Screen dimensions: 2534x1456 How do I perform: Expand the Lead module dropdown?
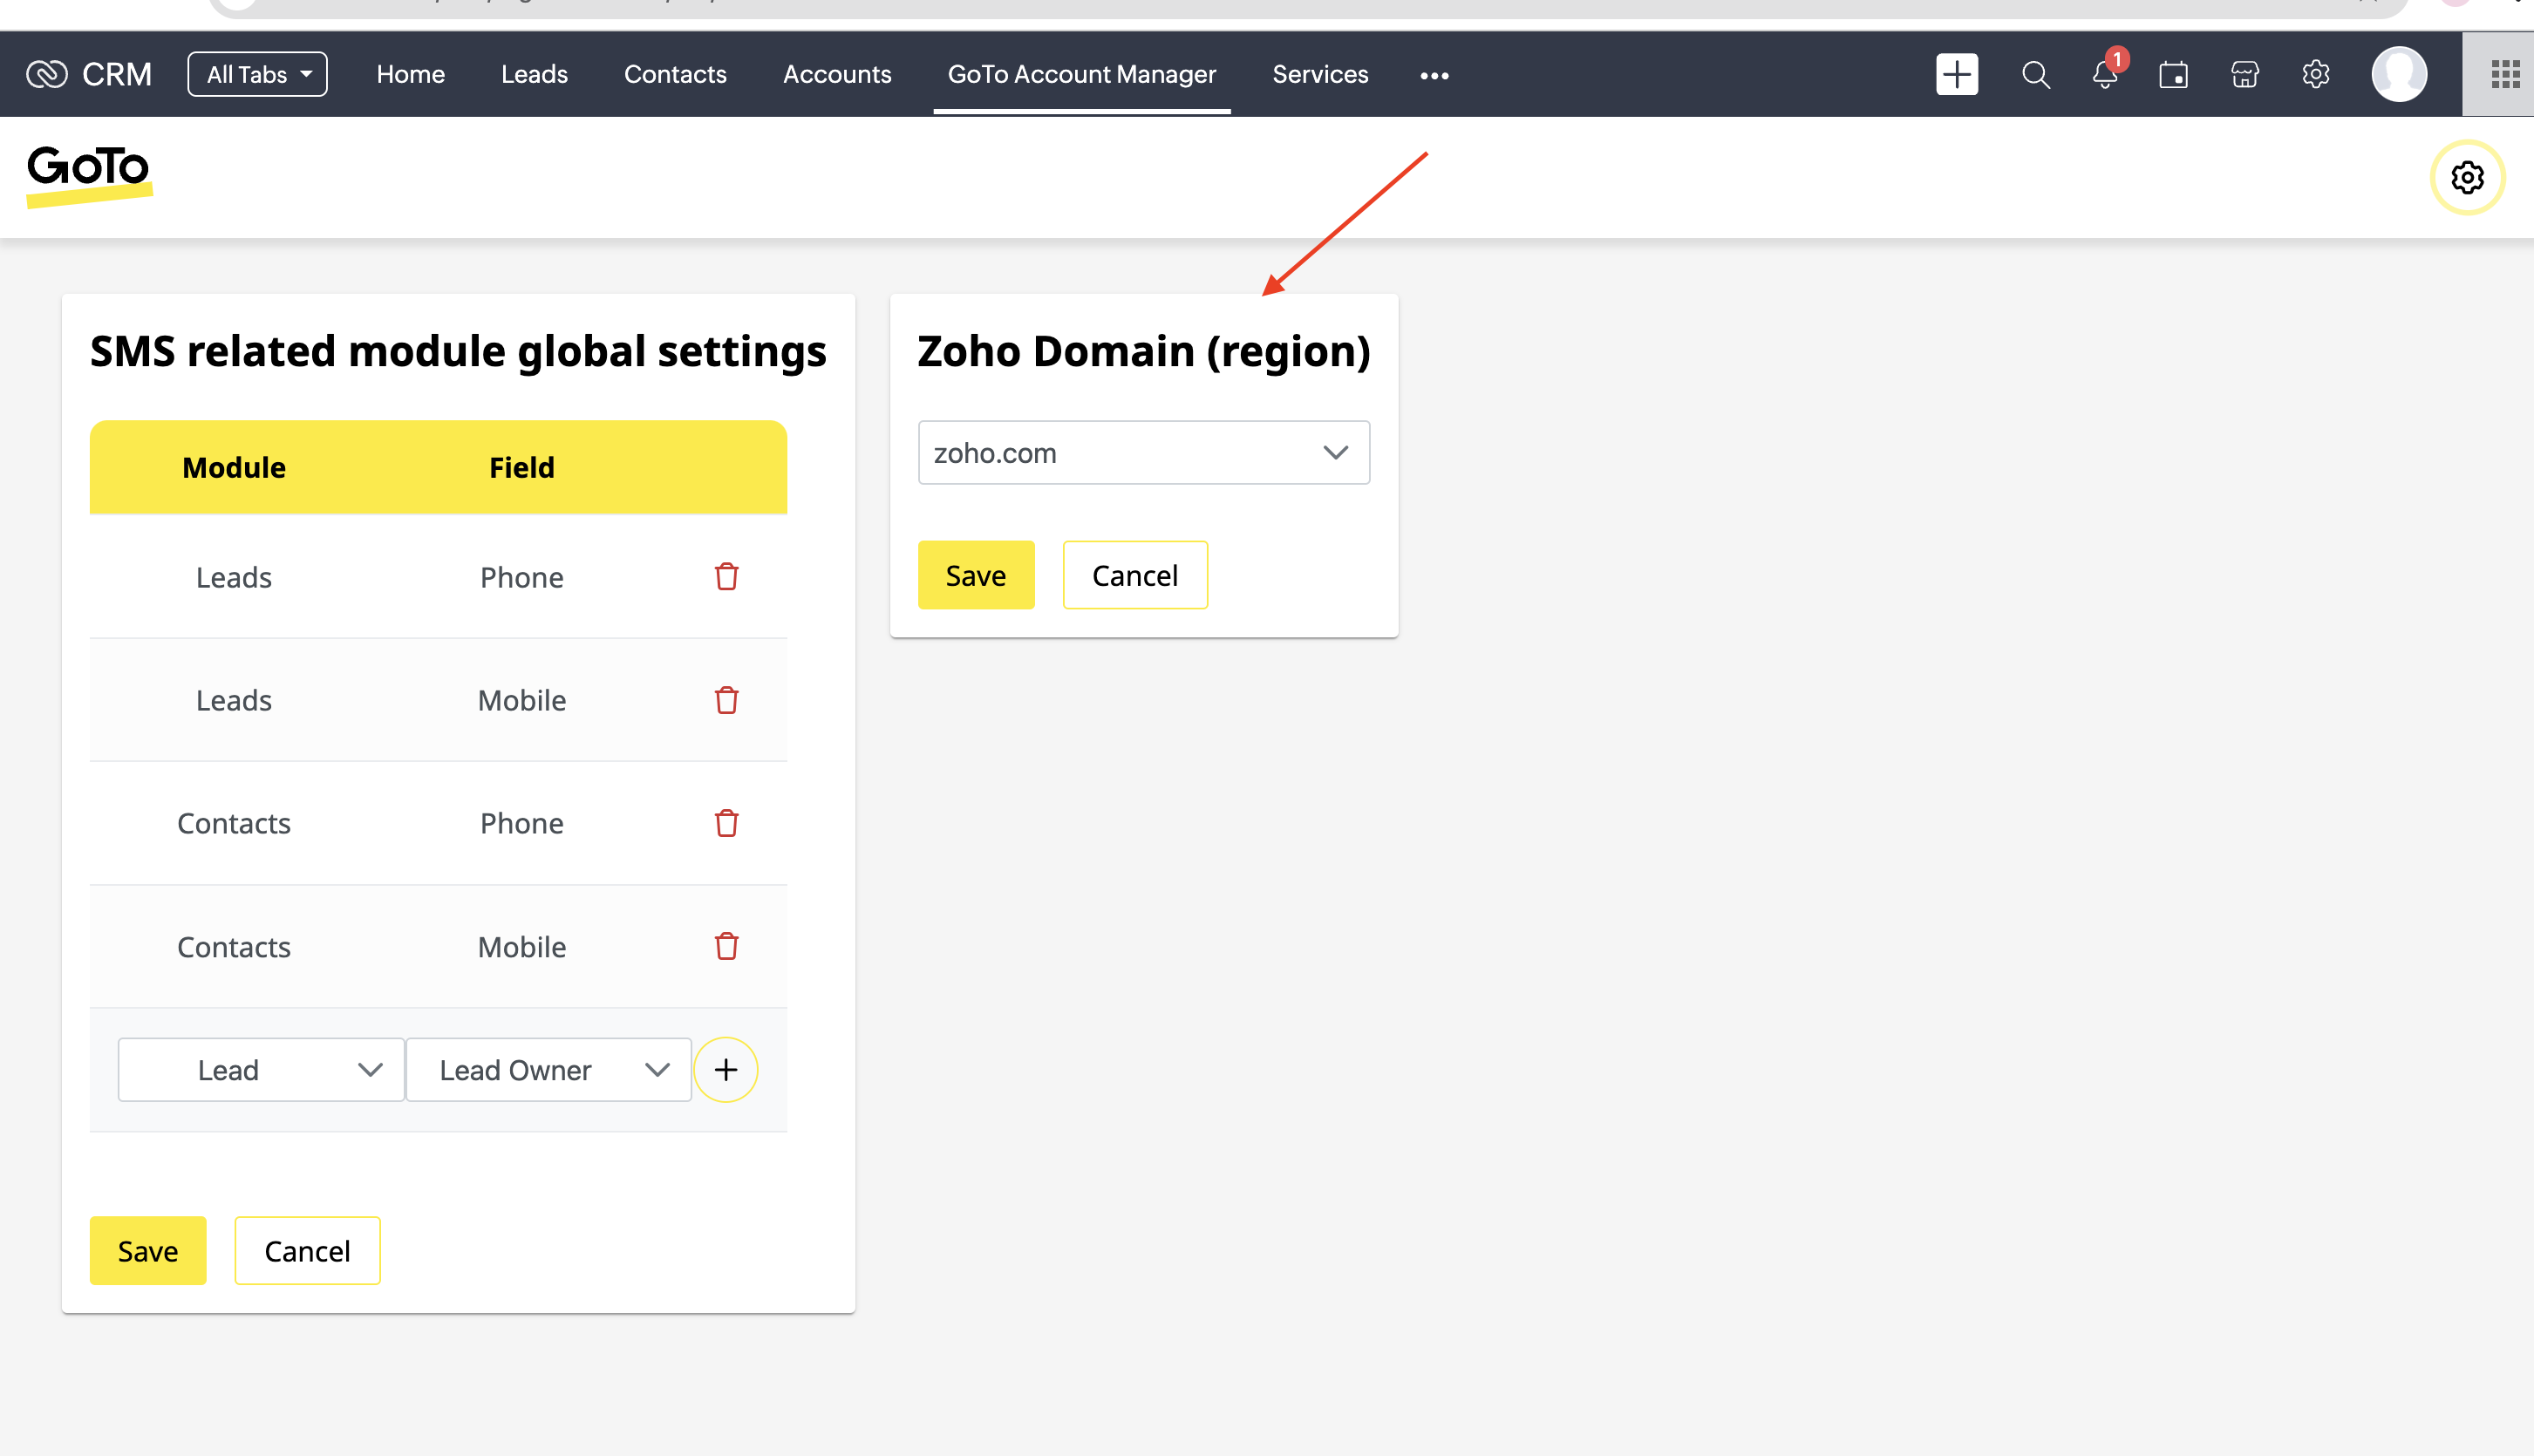tap(261, 1069)
